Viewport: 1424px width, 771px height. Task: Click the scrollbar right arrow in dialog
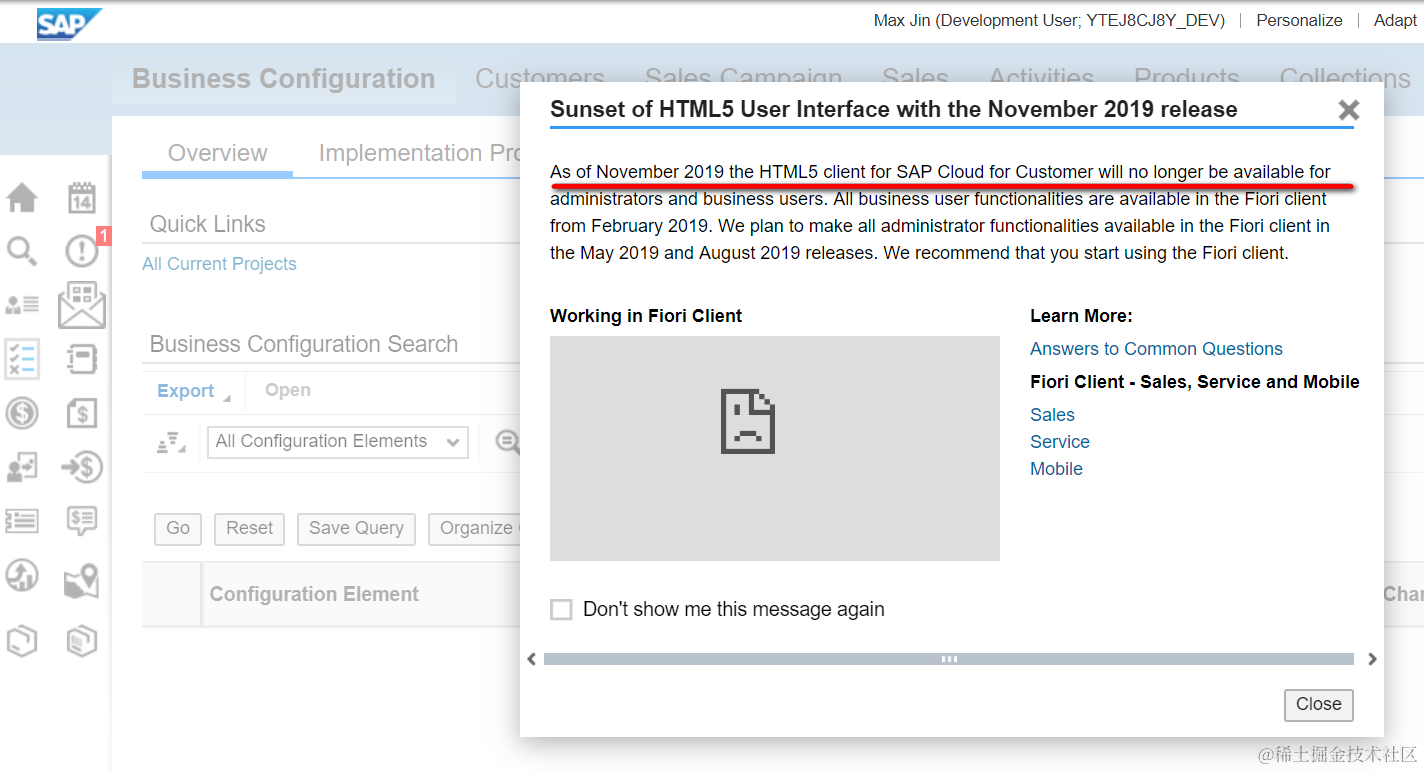point(1372,659)
